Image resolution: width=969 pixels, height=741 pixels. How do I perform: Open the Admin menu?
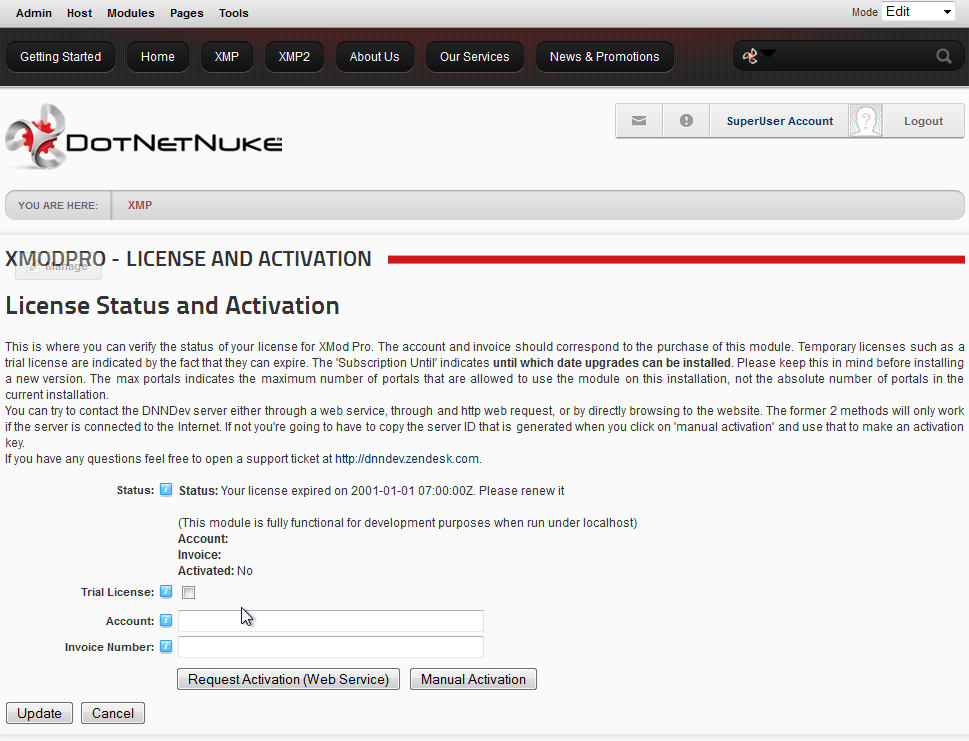pyautogui.click(x=34, y=13)
